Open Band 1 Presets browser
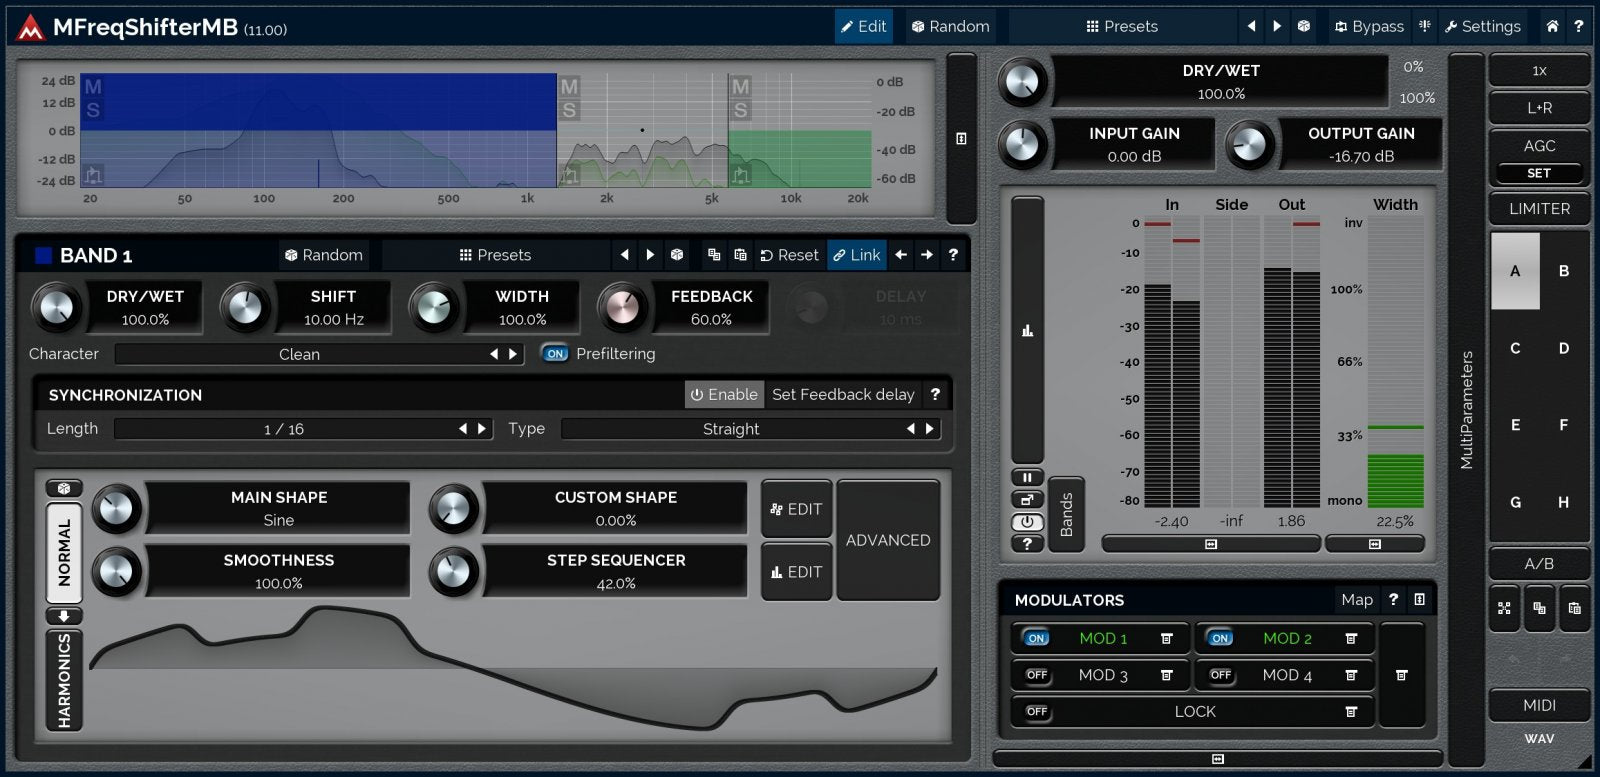The height and width of the screenshot is (777, 1600). pyautogui.click(x=495, y=255)
